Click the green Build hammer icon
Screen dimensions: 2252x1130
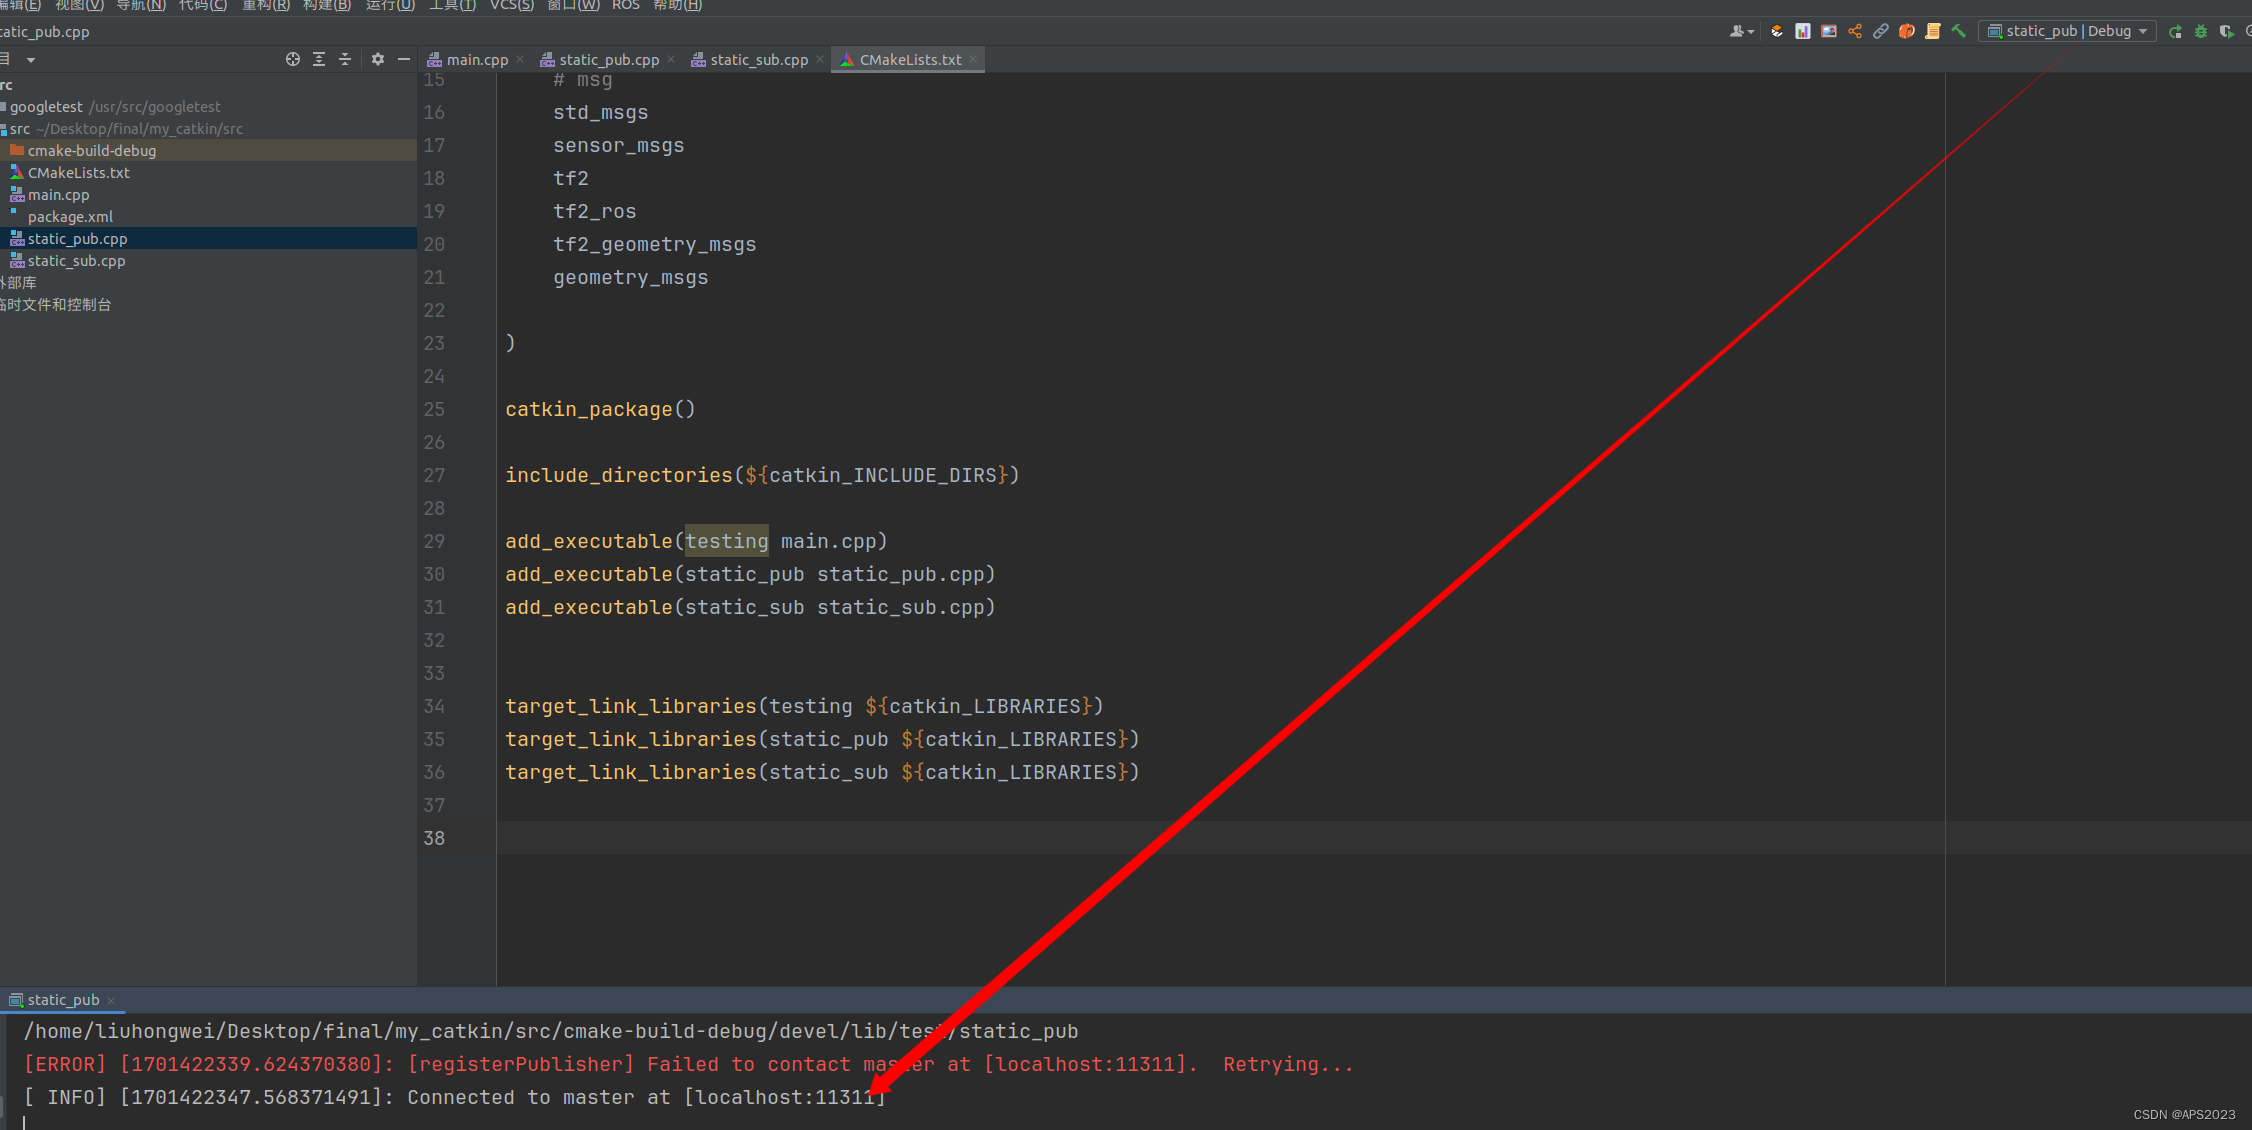(x=1959, y=31)
